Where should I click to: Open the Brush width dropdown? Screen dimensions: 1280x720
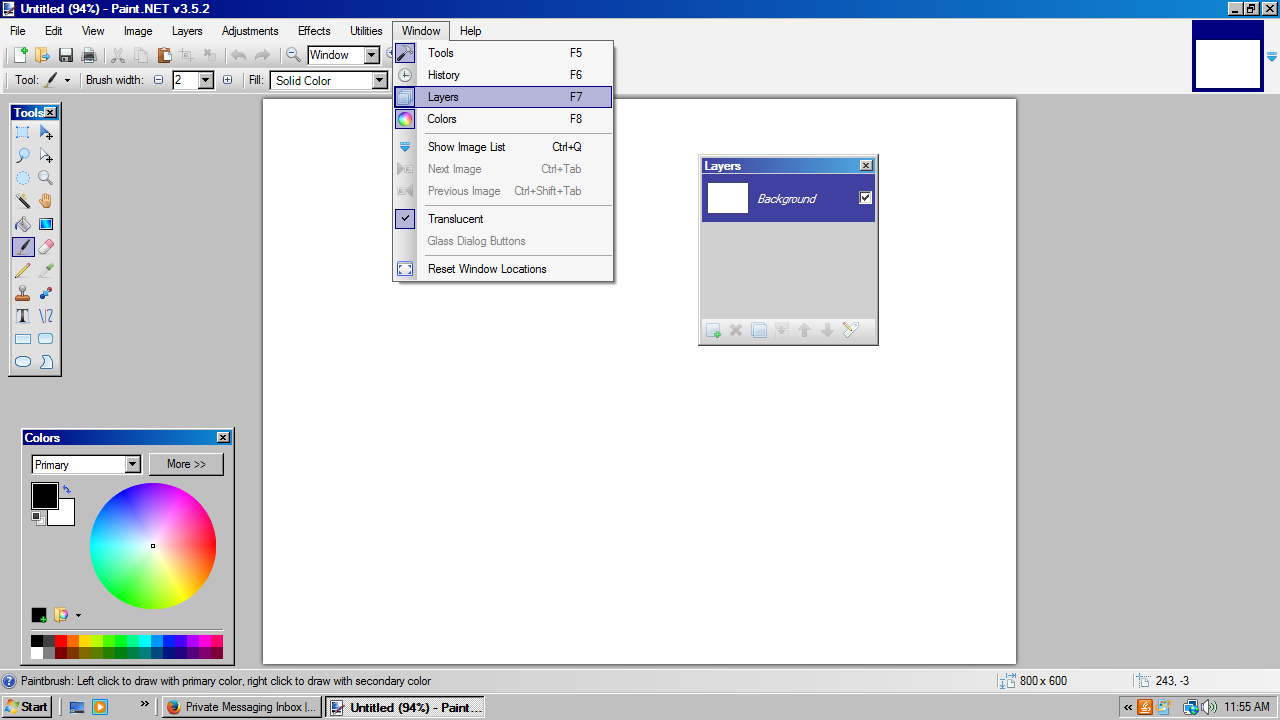click(x=206, y=81)
